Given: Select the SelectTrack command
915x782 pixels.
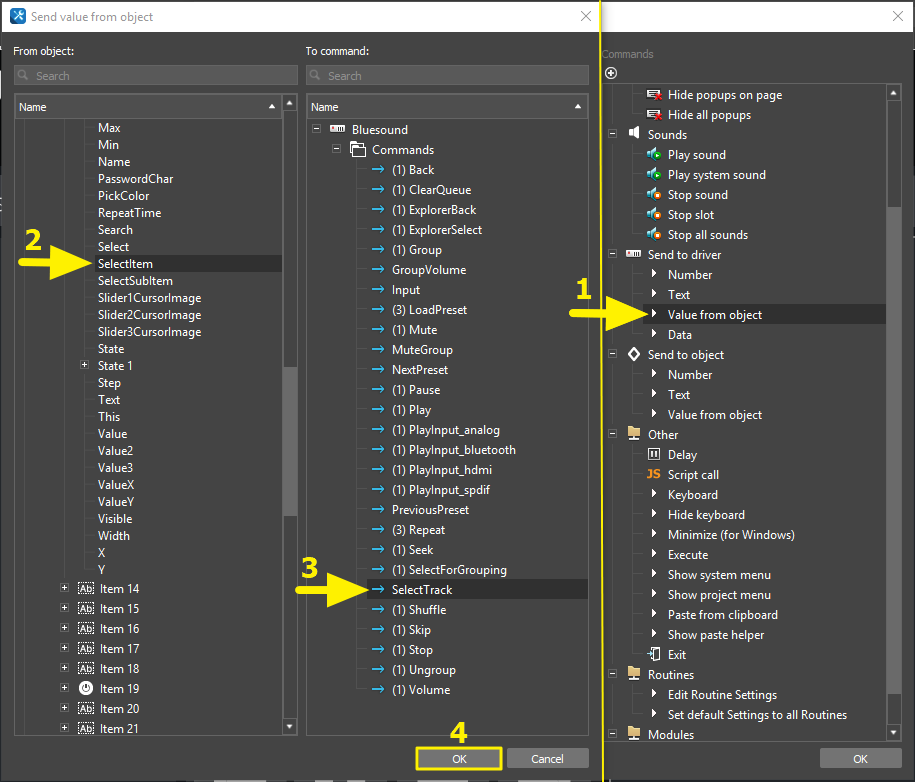Looking at the screenshot, I should [x=421, y=590].
